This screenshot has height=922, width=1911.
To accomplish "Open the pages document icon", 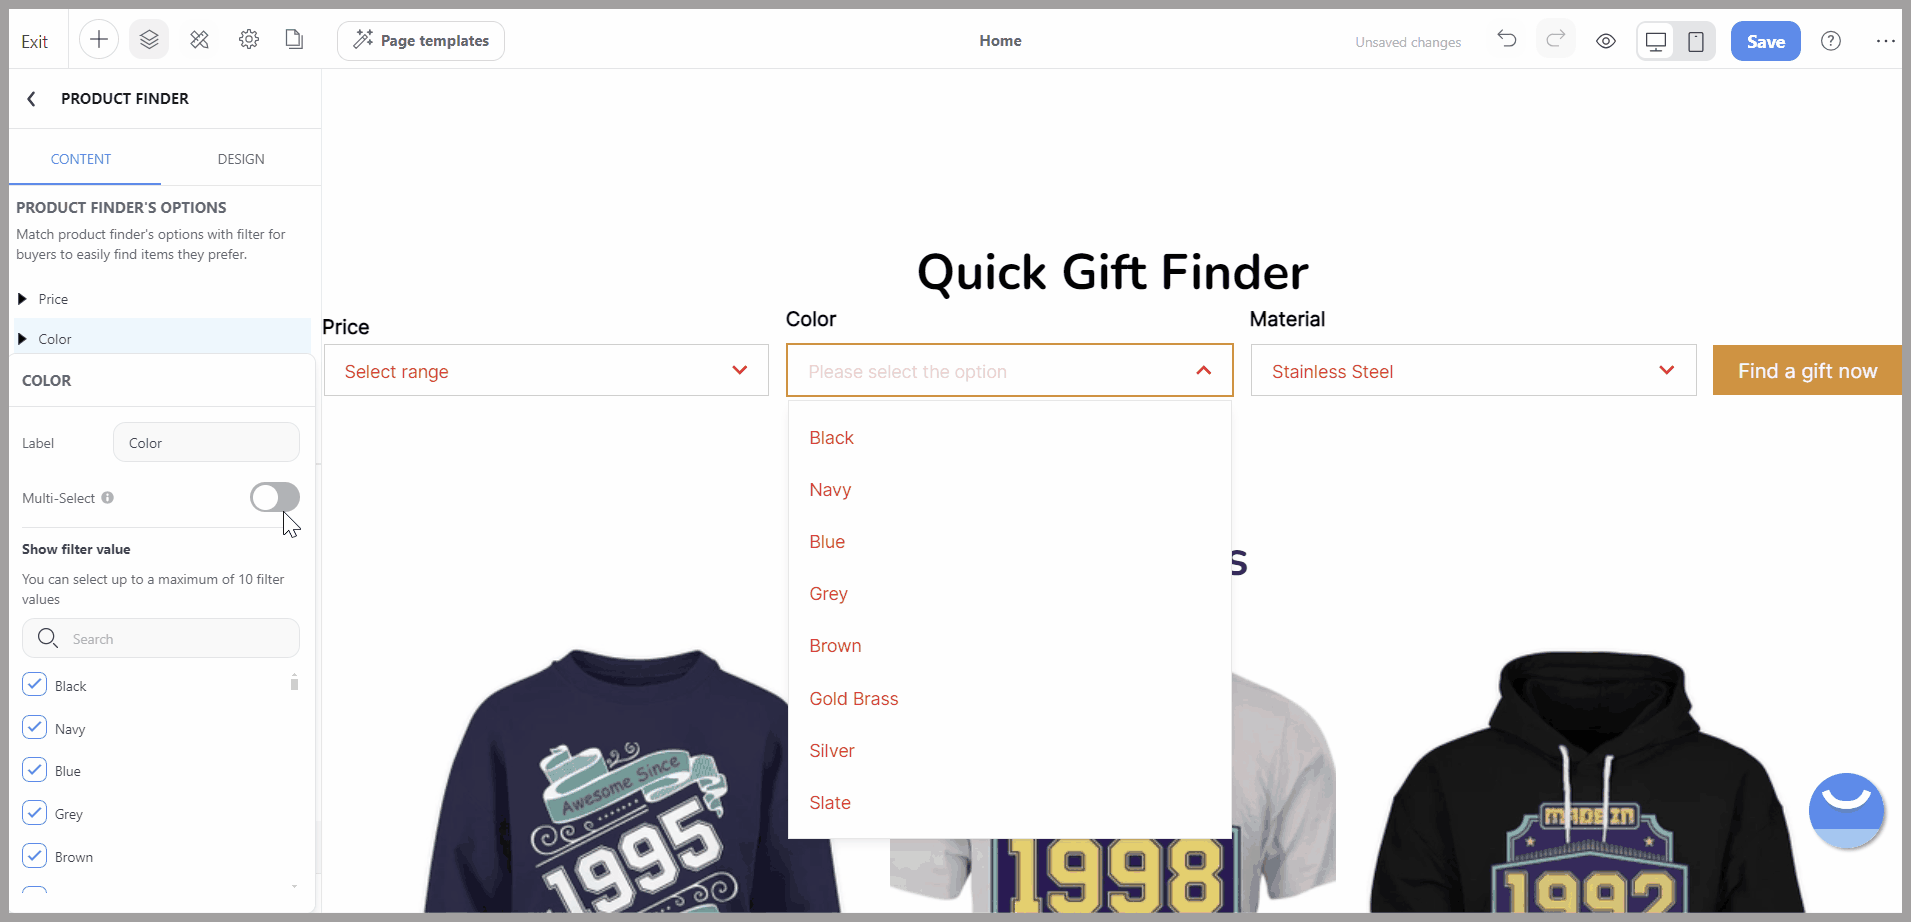I will (294, 40).
